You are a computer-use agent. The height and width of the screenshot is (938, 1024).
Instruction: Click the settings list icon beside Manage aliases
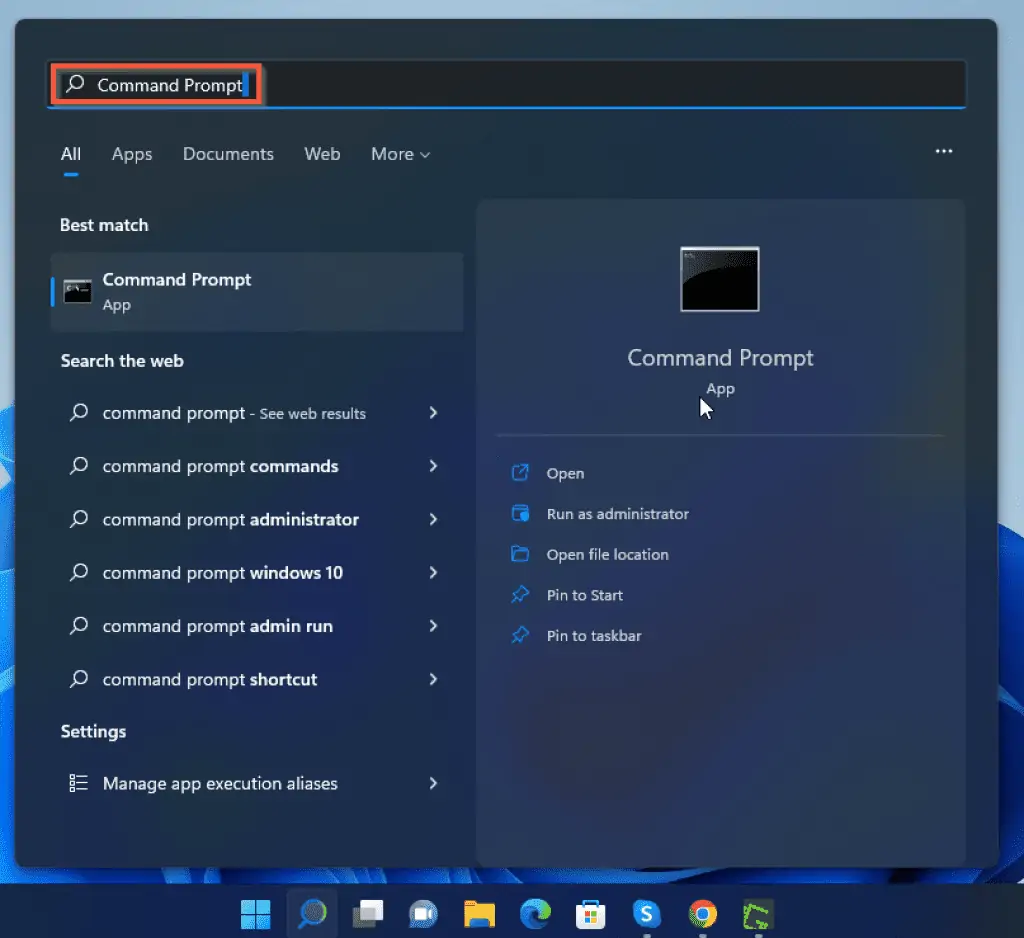tap(78, 783)
